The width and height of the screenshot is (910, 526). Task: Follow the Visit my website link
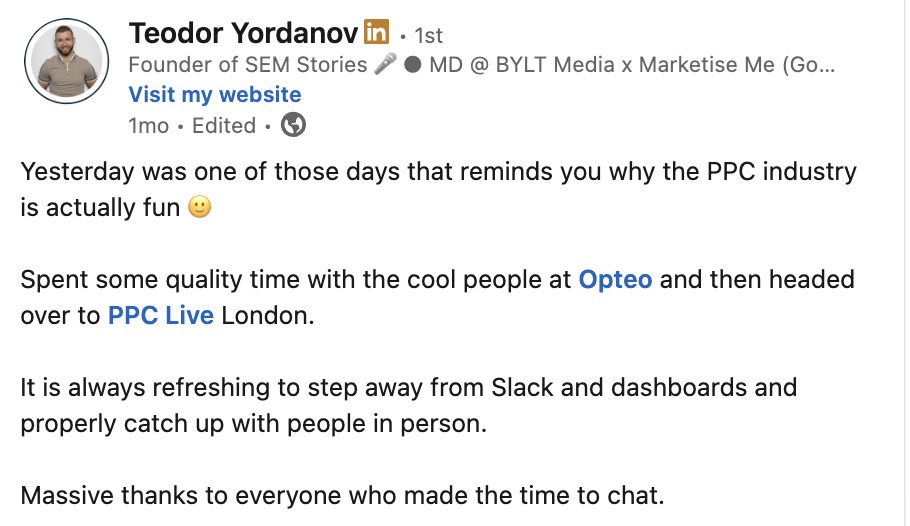click(x=215, y=95)
